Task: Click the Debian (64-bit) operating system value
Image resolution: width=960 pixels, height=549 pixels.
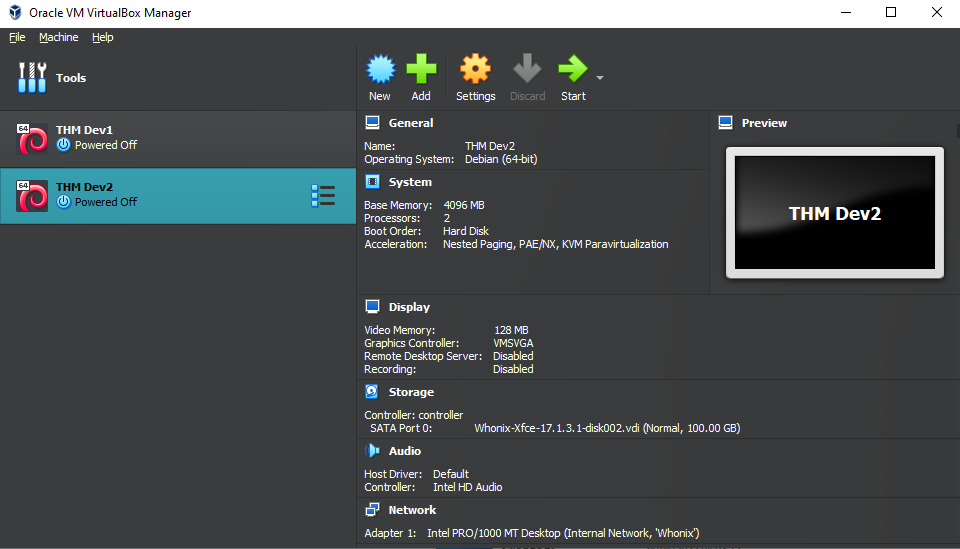Action: [501, 159]
